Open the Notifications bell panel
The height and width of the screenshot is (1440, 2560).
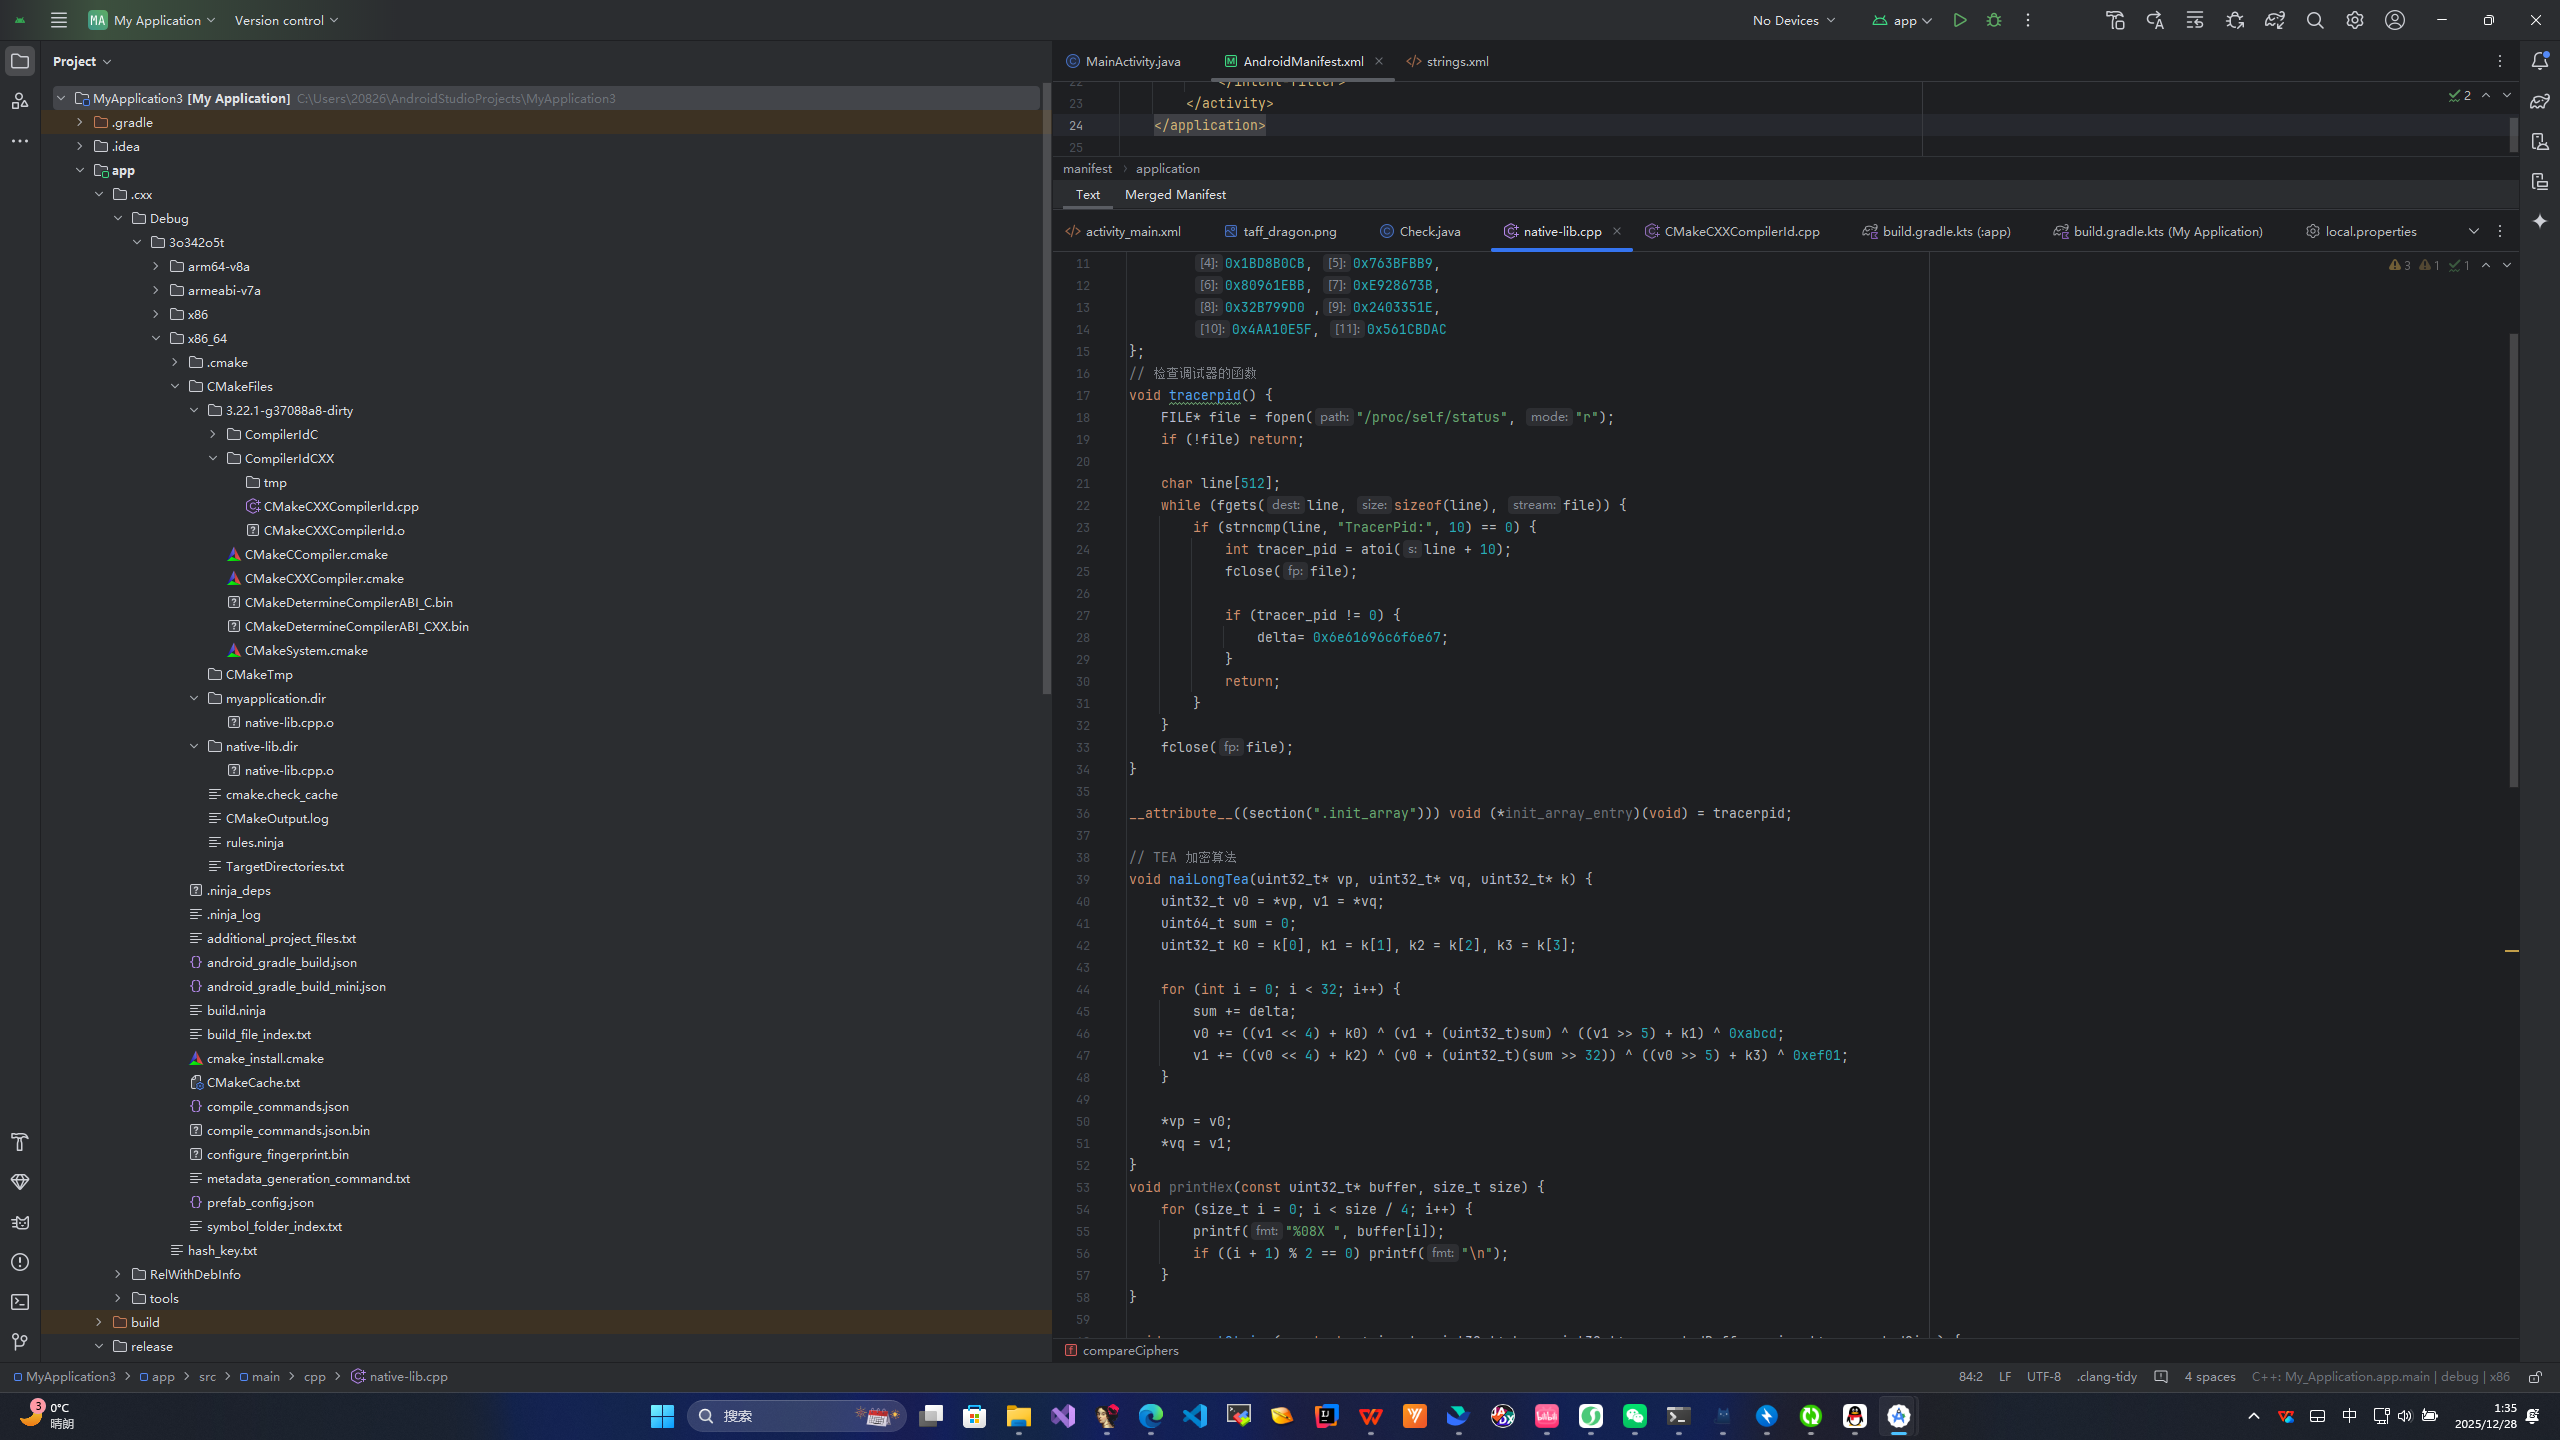tap(2540, 61)
